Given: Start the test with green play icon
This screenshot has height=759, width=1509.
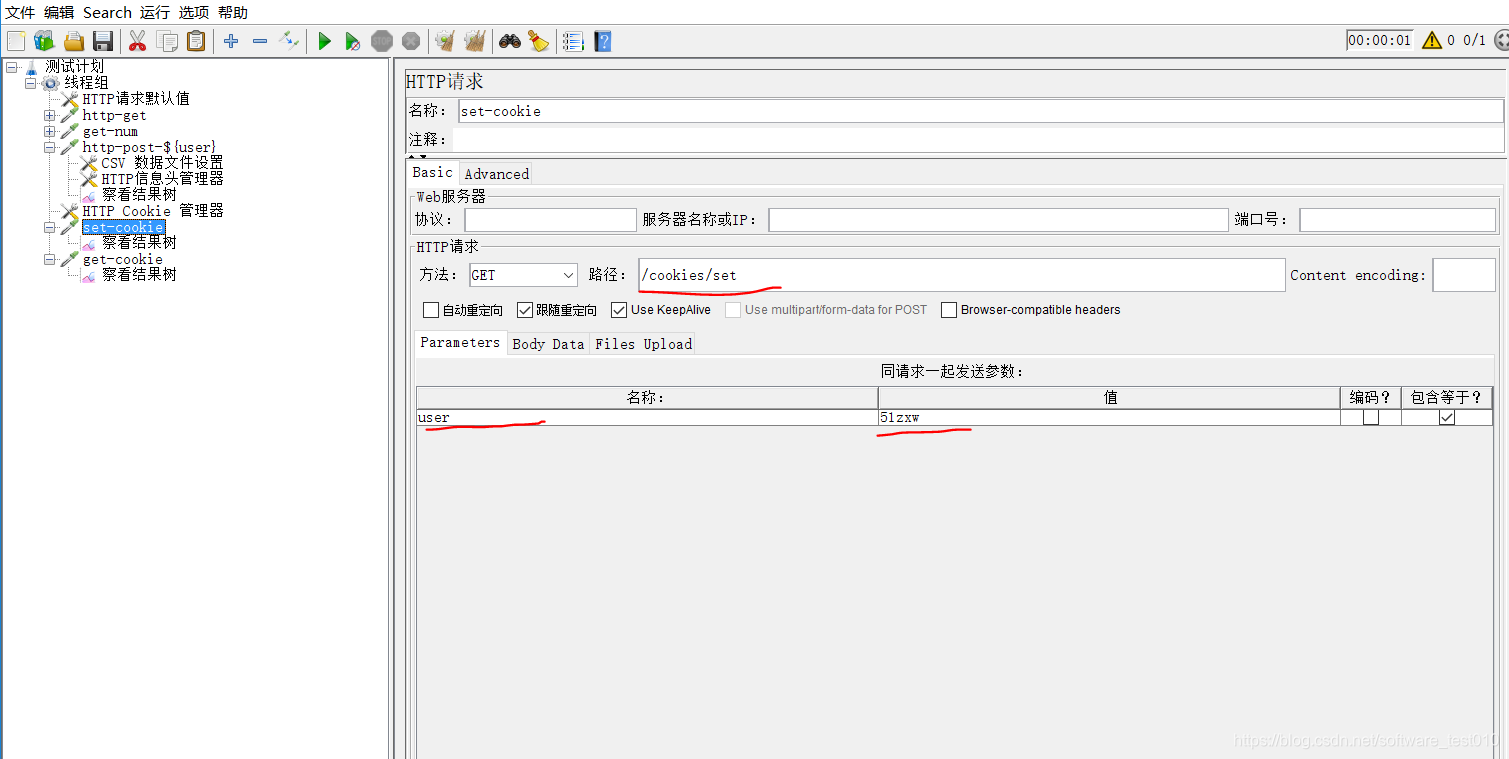Looking at the screenshot, I should 324,41.
